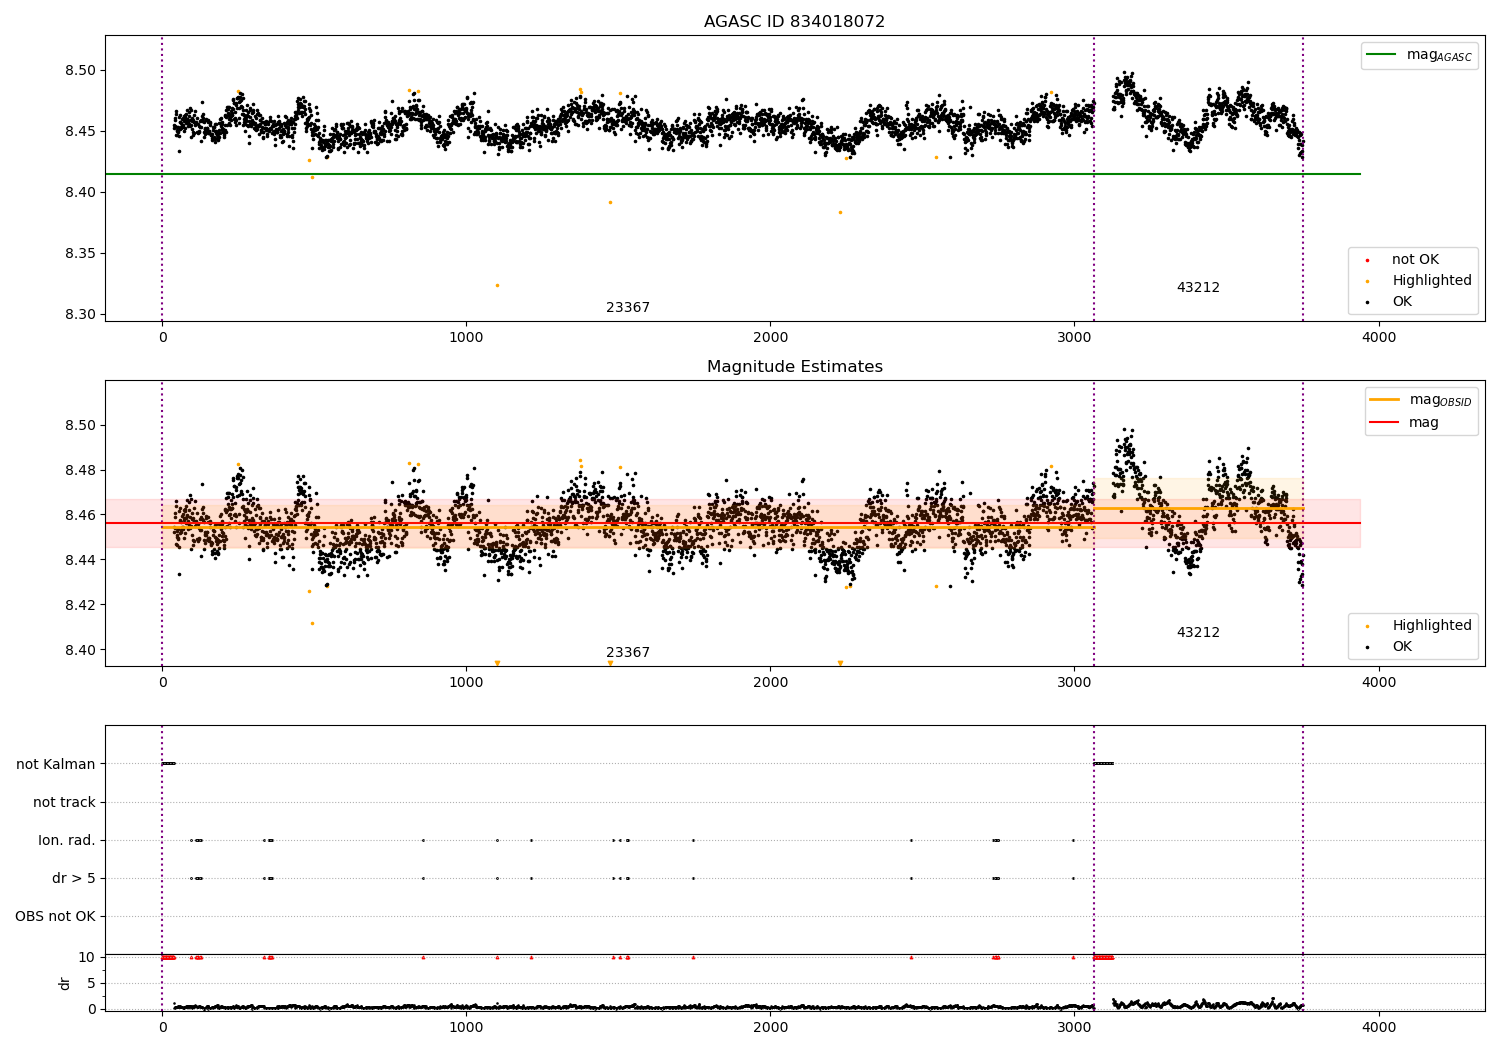Click 'Highlighted' legend entry in Magnitude Estimates plot

pos(1432,626)
